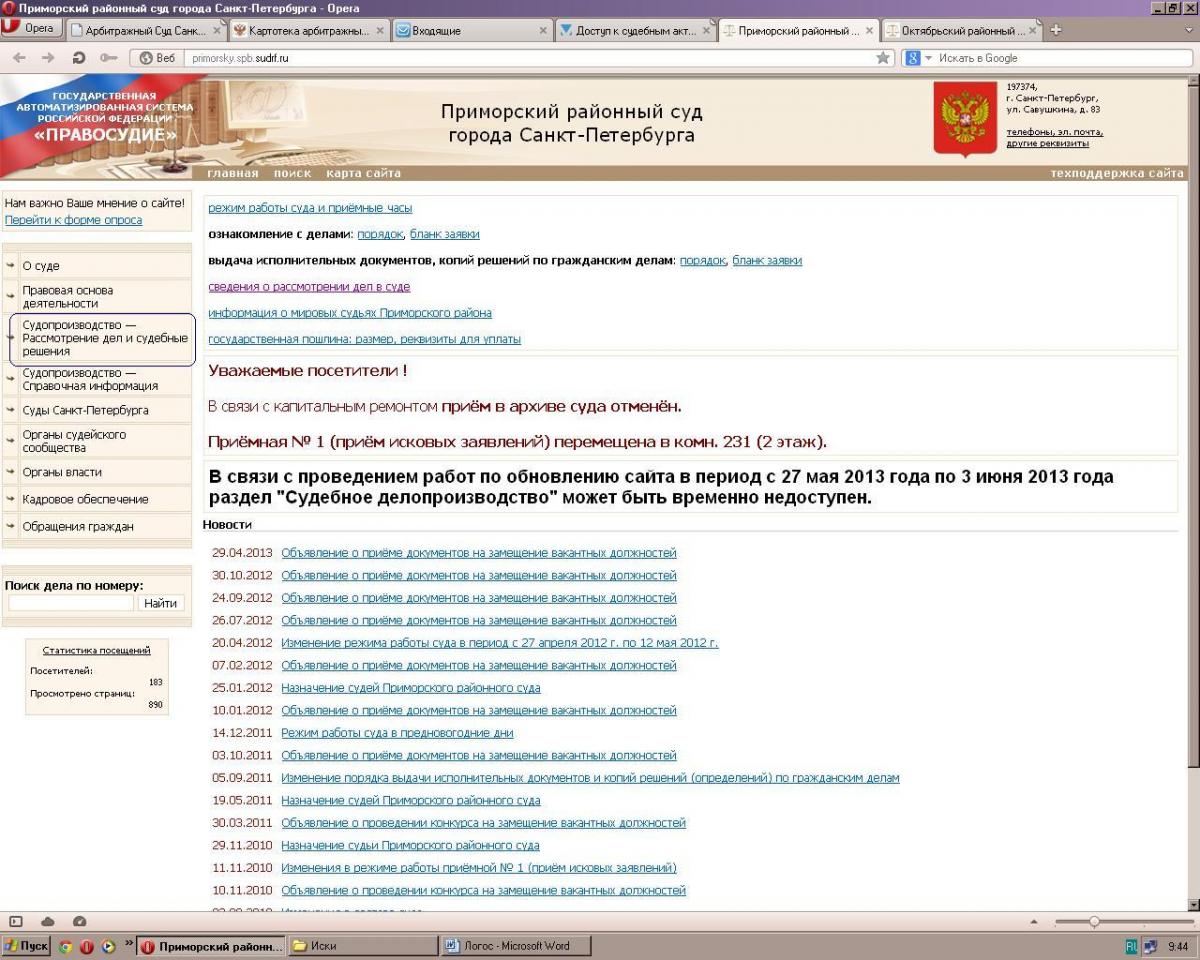Expand the 'О суде' sidebar menu
This screenshot has width=1200, height=960.
[x=41, y=267]
